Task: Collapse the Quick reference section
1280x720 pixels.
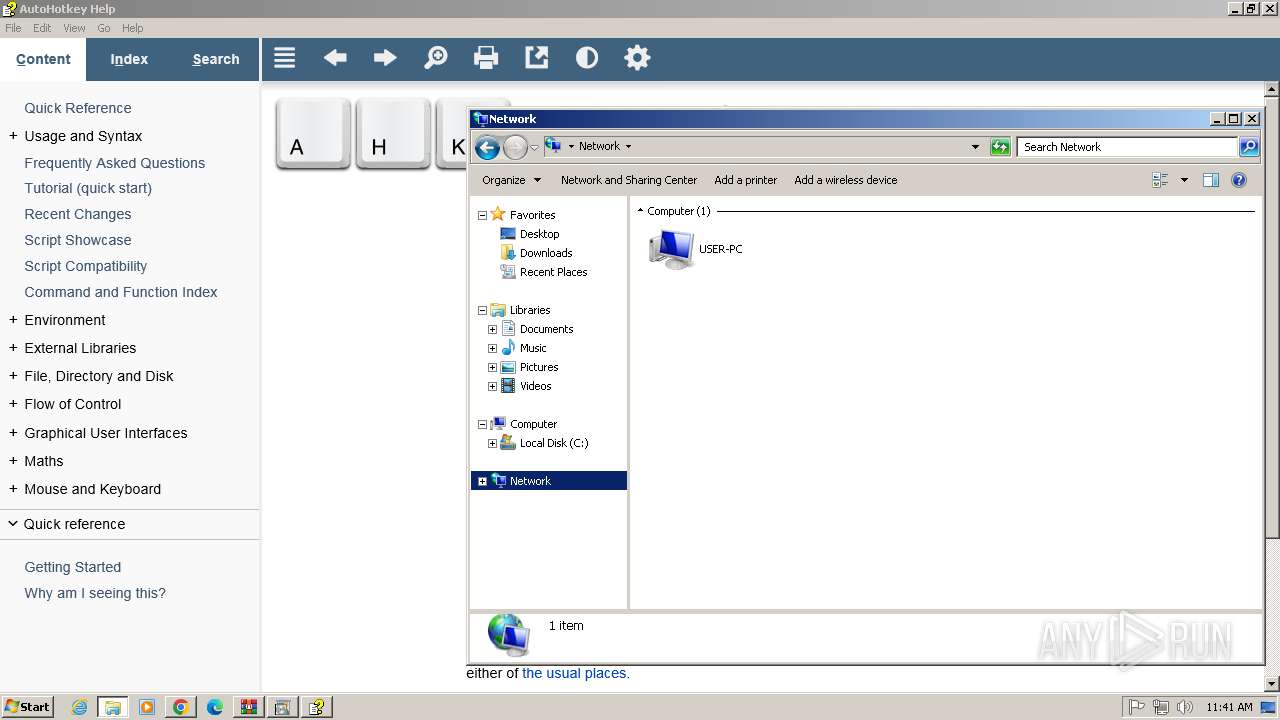Action: click(x=13, y=524)
